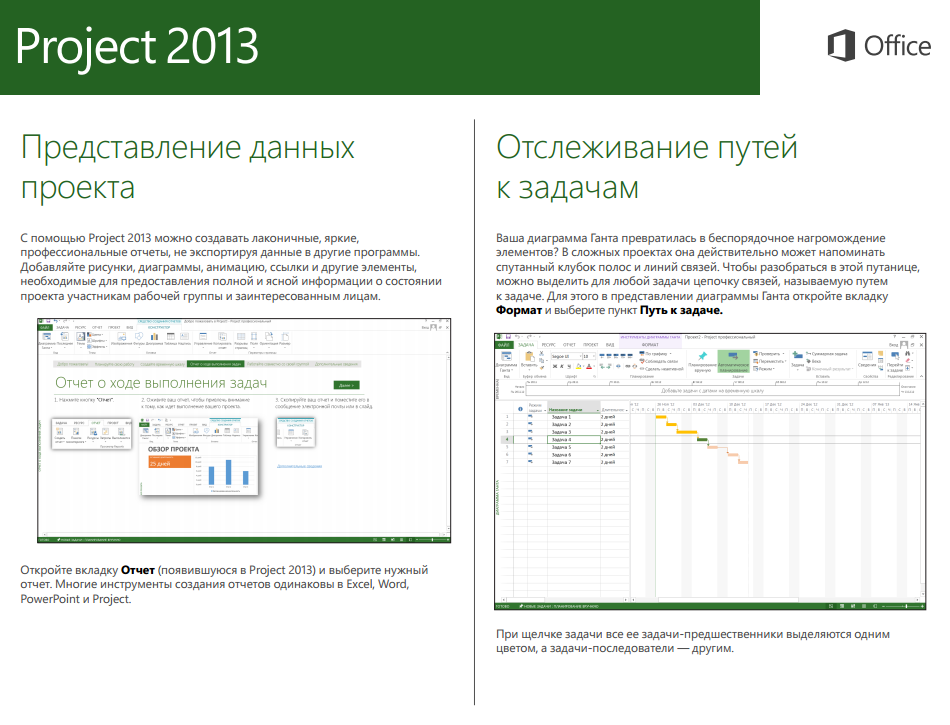Open the ФОРМАТ tab in the Gantt window

click(x=650, y=345)
